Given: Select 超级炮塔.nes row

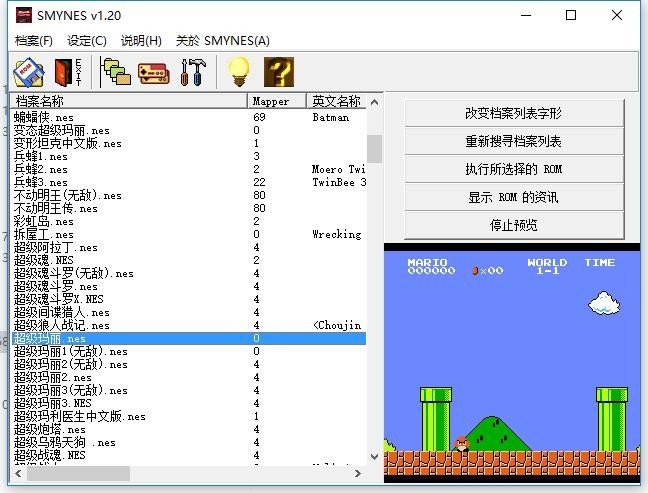Looking at the screenshot, I should coord(188,429).
